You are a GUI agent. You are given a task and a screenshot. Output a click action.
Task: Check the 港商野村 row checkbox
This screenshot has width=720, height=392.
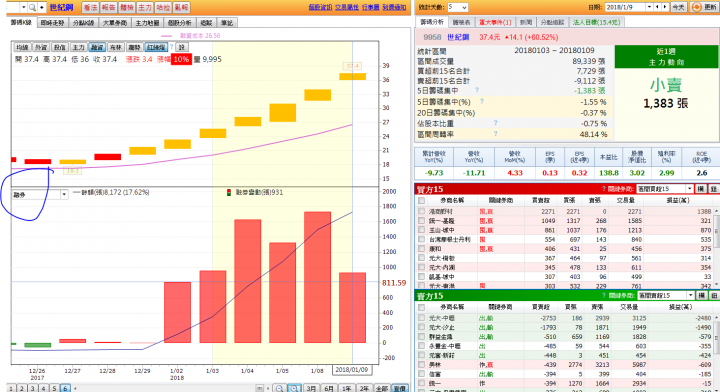pos(421,211)
